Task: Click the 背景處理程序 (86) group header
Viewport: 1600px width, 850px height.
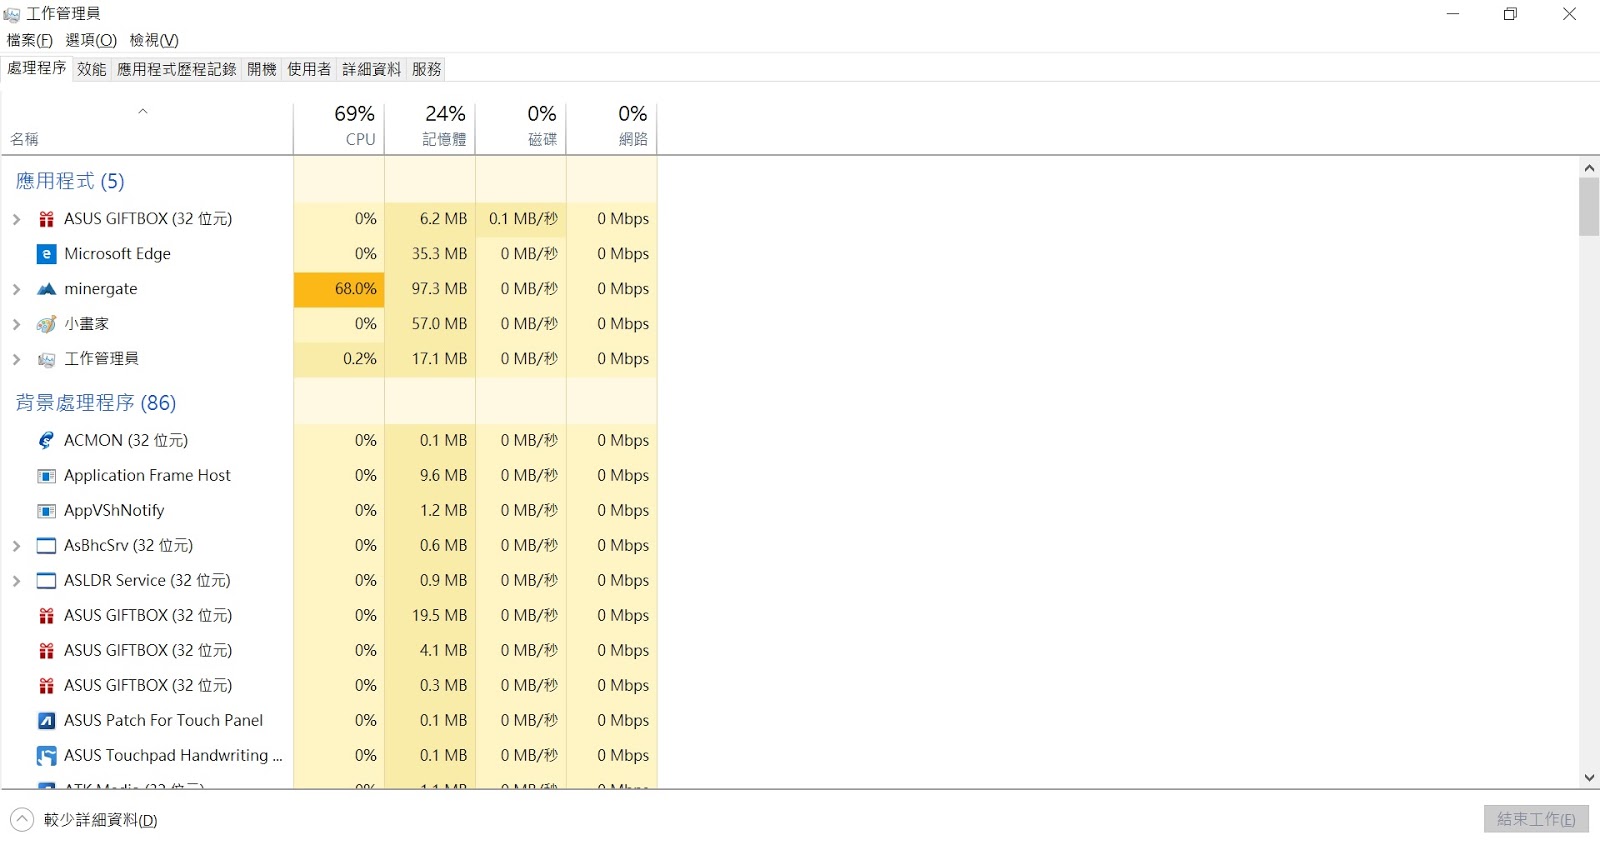Action: click(96, 403)
